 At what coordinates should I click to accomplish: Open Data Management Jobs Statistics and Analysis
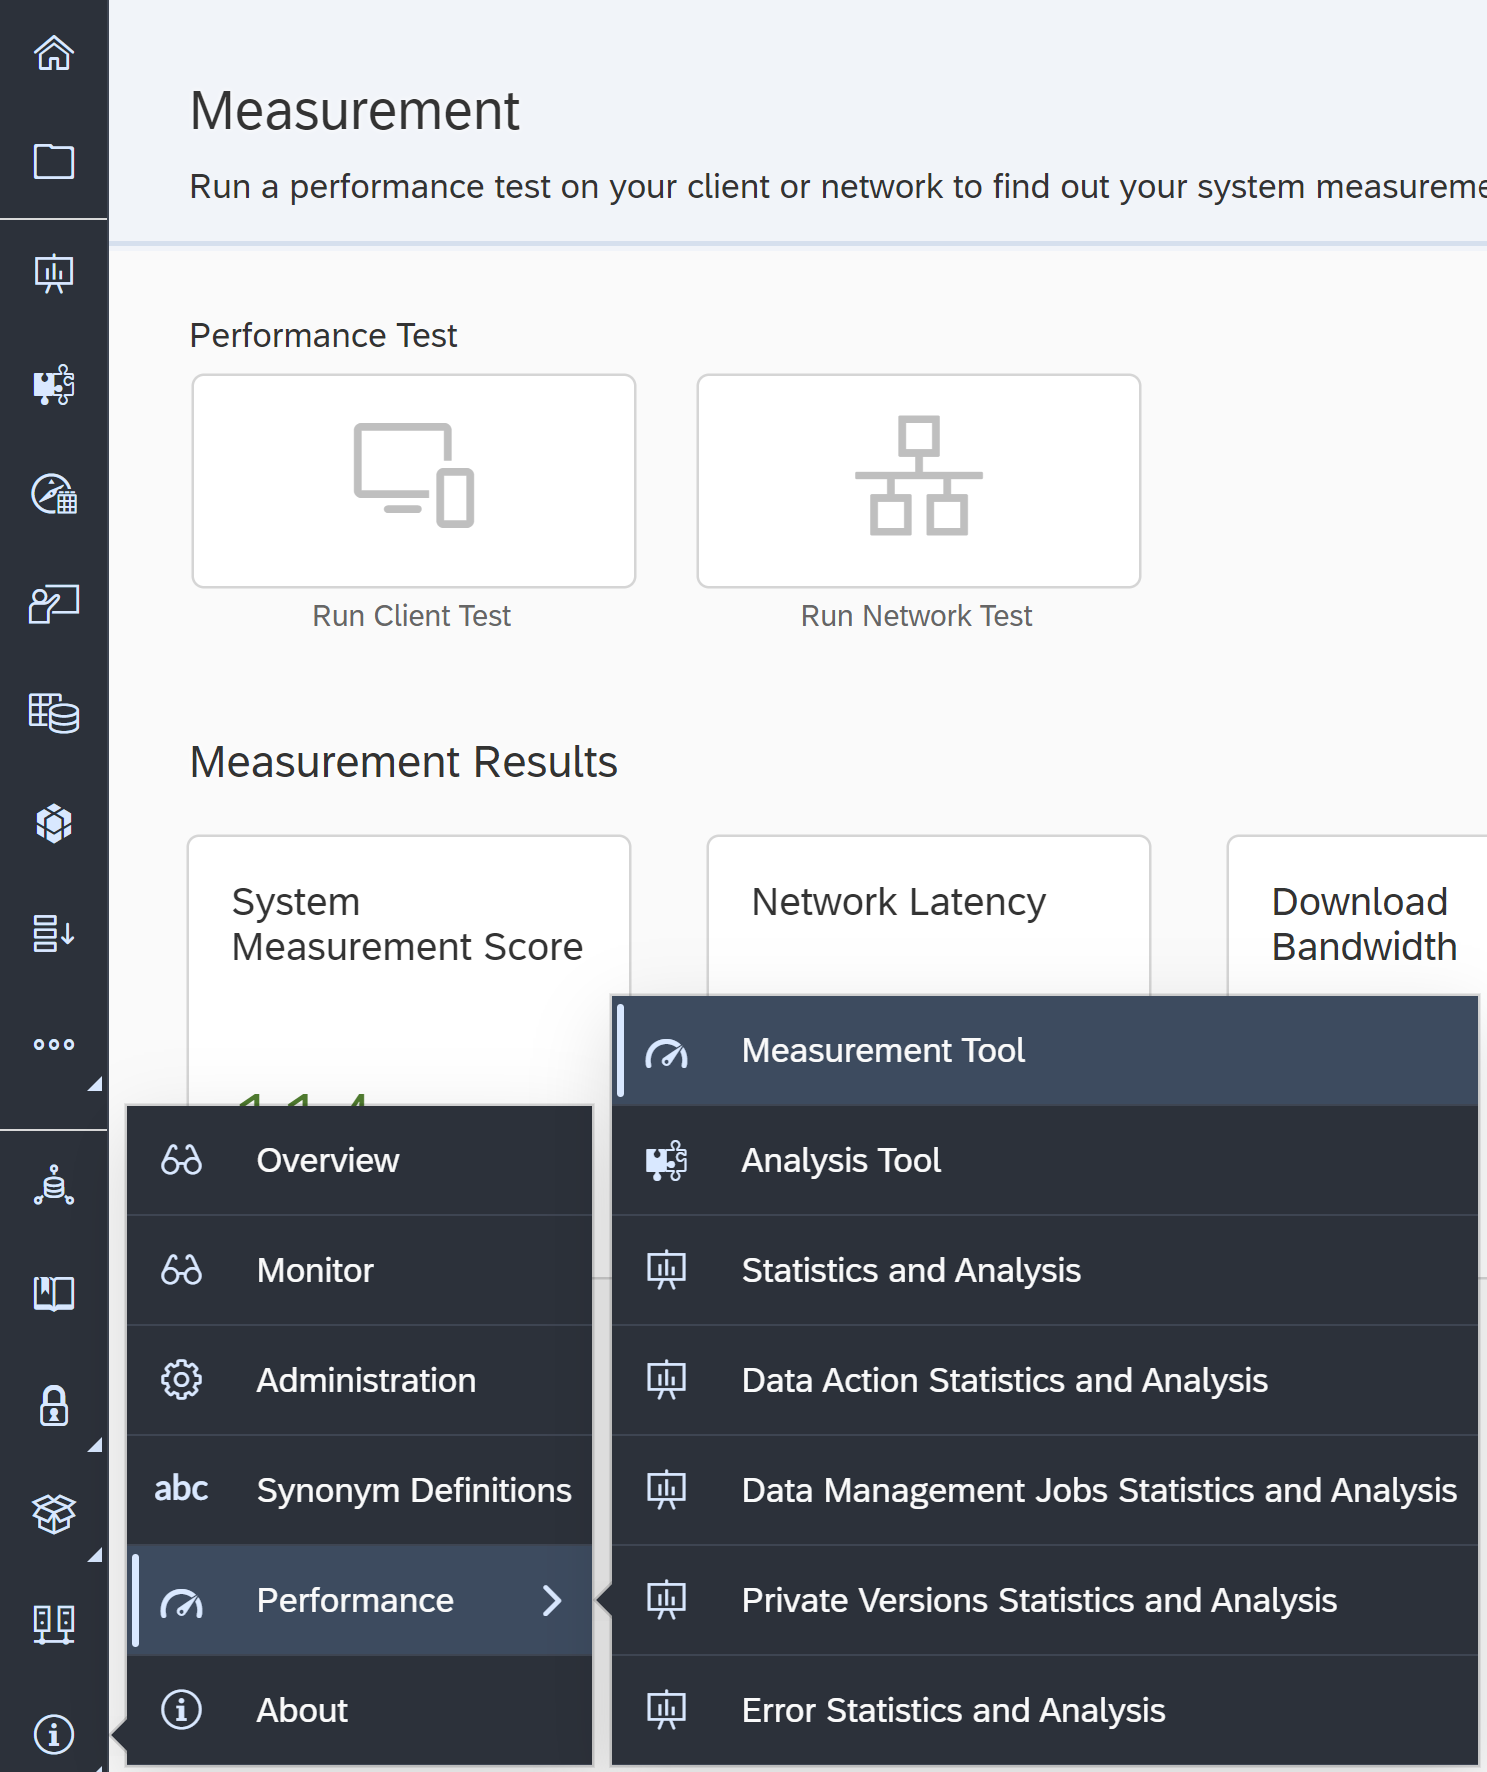(1045, 1490)
